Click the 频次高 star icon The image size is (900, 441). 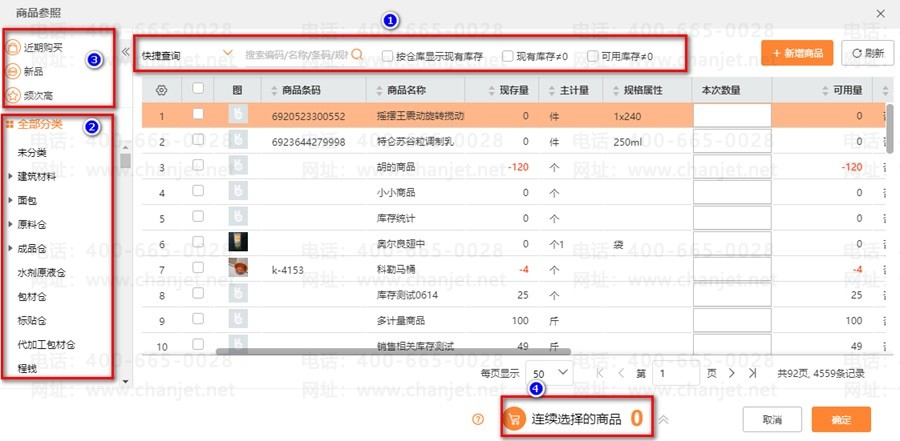coord(13,95)
